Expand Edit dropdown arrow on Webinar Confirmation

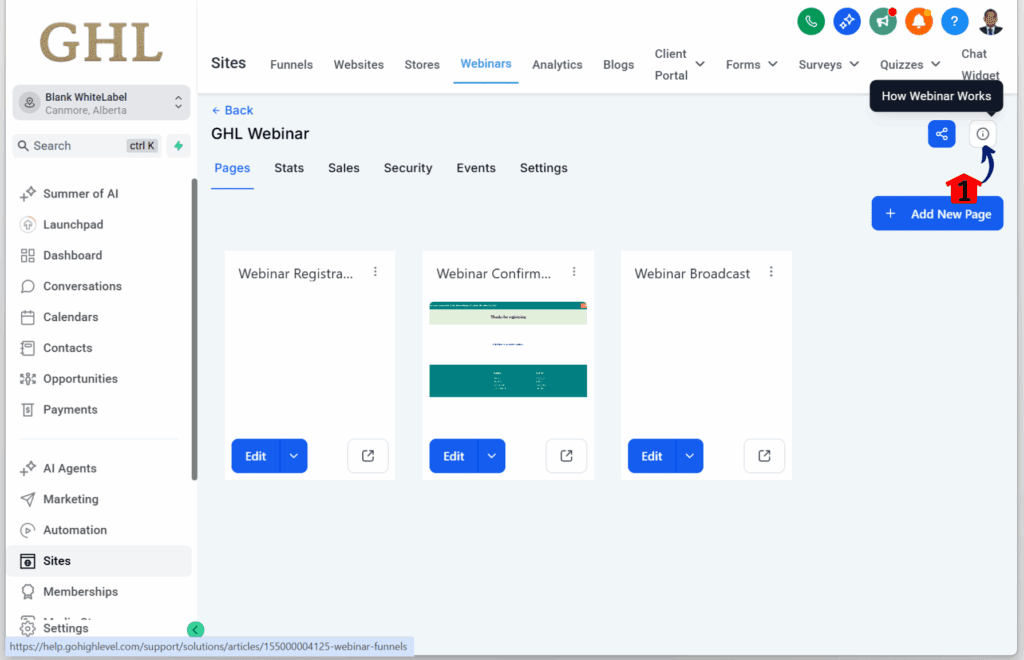[x=492, y=456]
